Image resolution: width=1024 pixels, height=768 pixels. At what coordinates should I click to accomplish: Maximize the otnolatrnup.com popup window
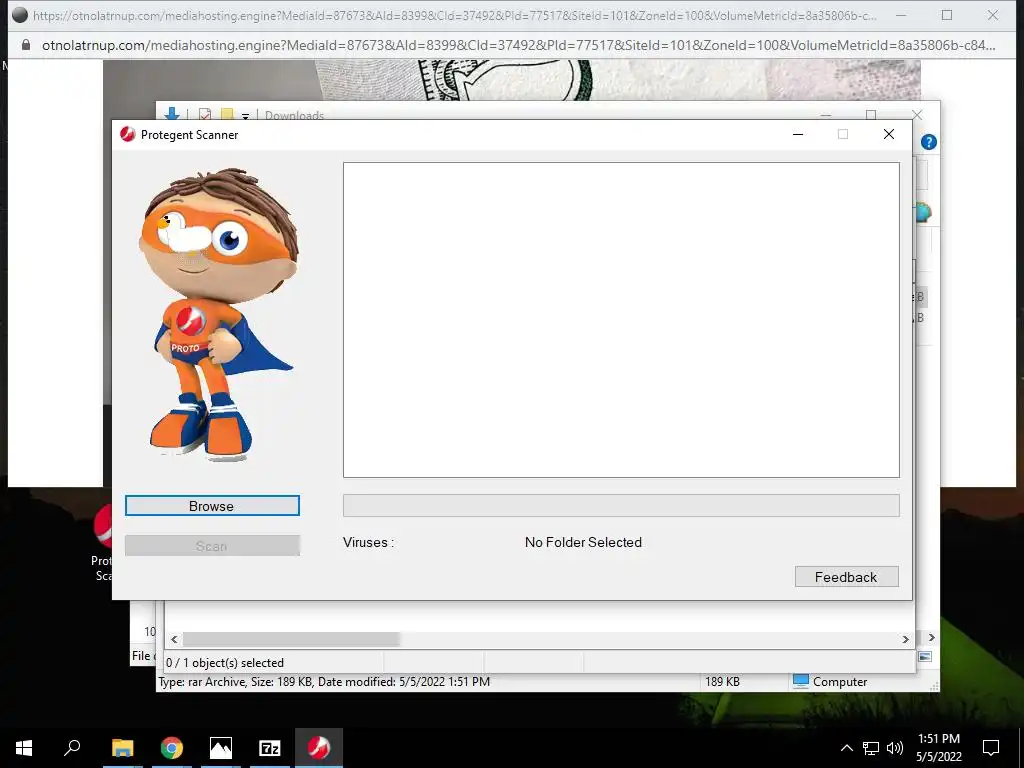pos(947,15)
